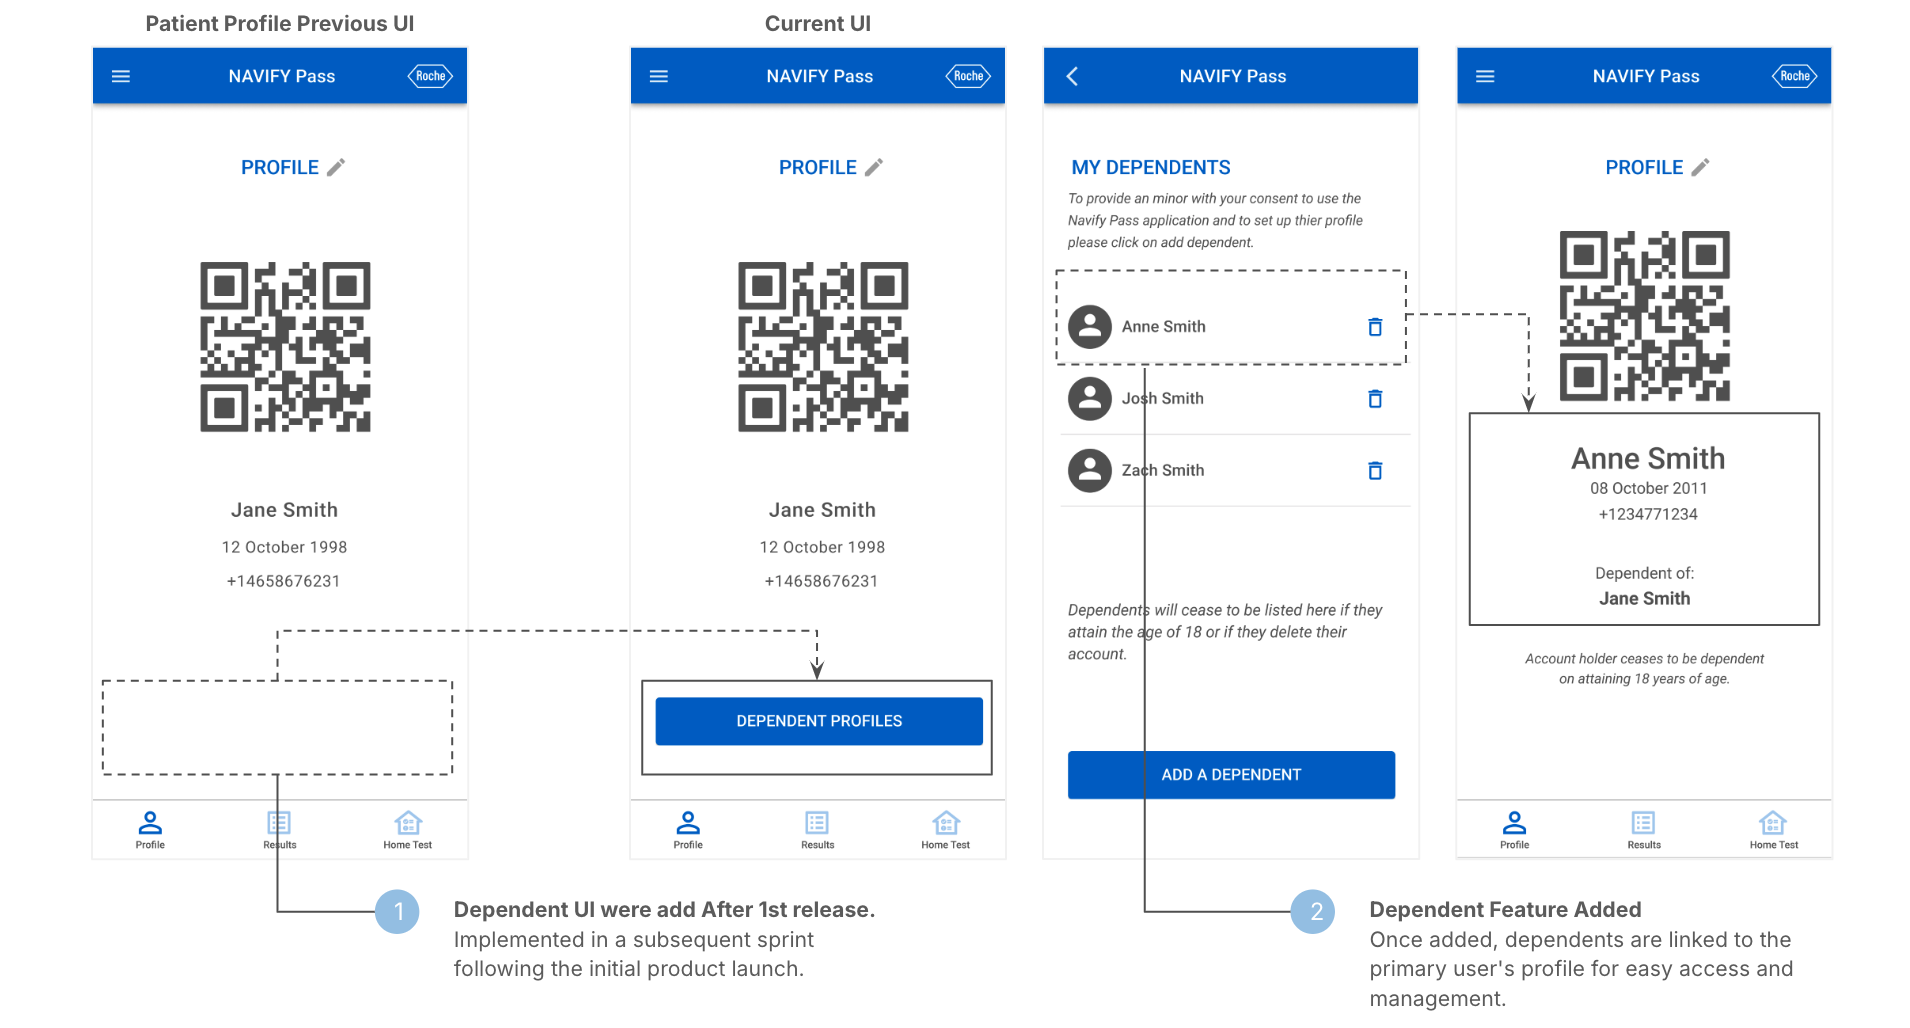The height and width of the screenshot is (1028, 1910).
Task: Click Jane Smith name in Previous UI
Action: 285,510
